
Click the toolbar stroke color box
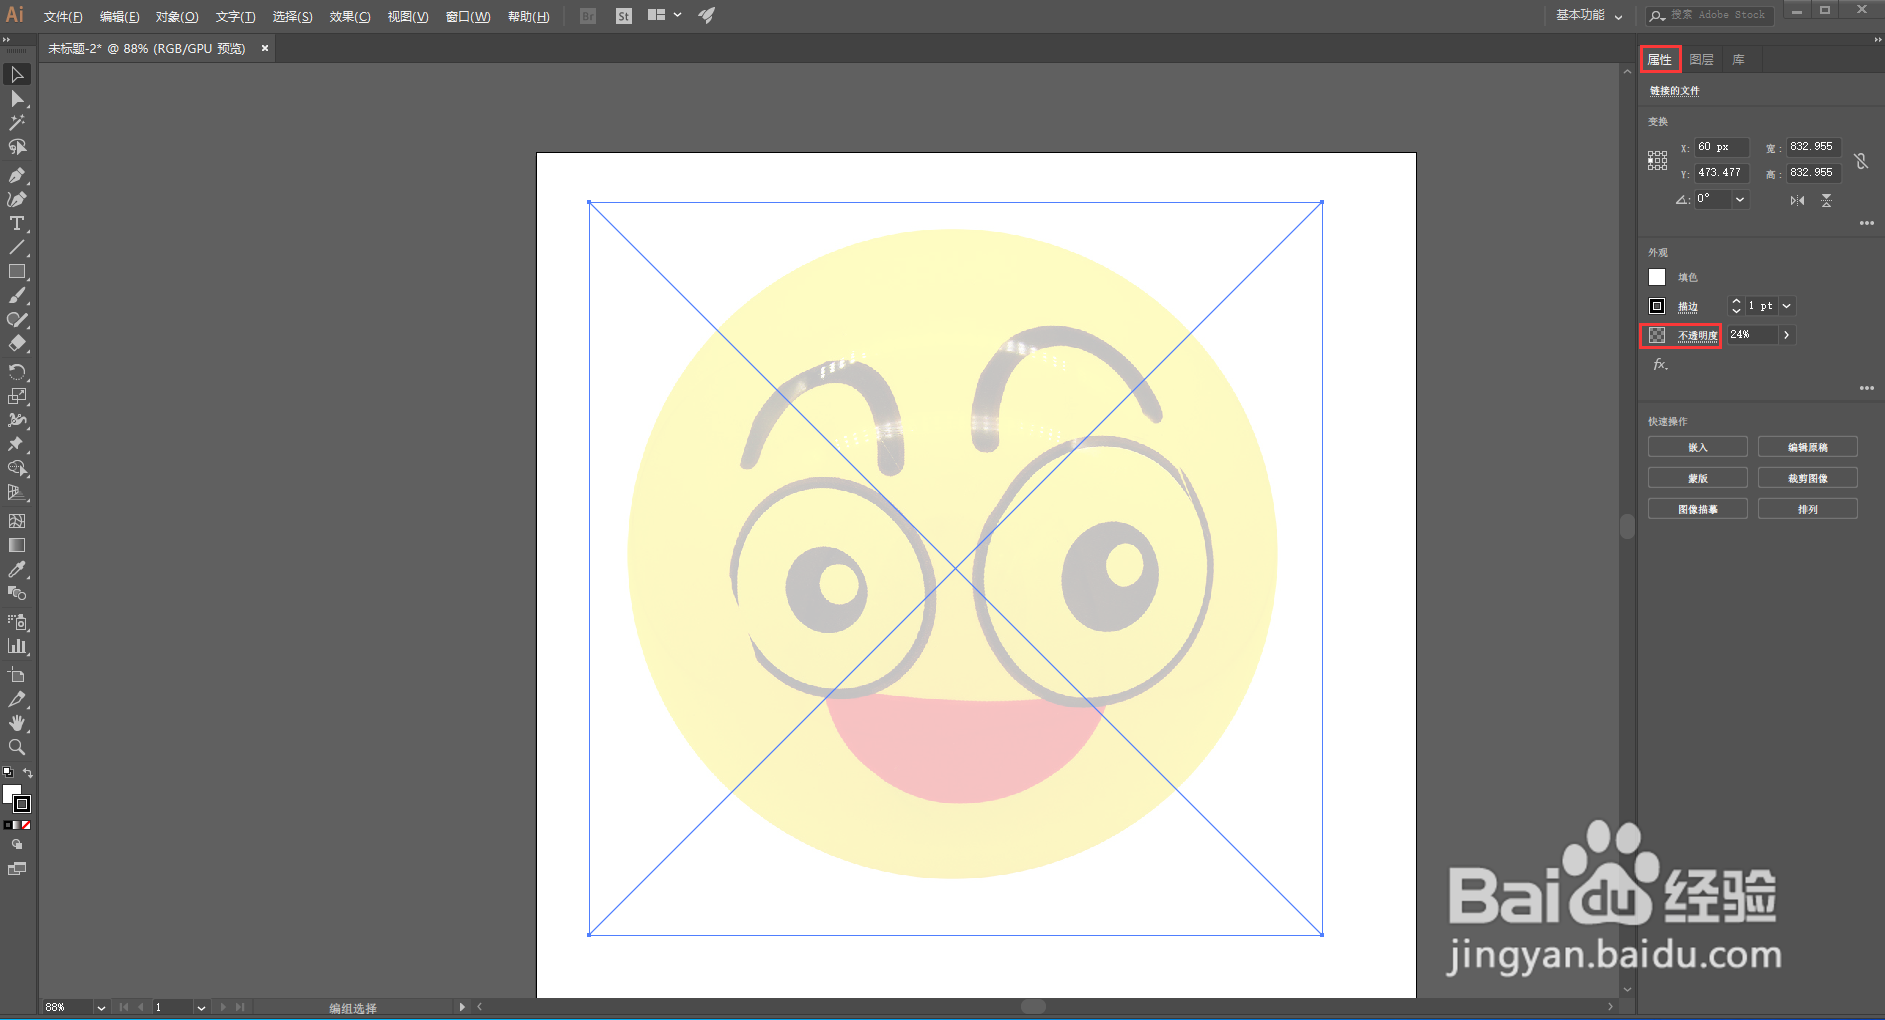pyautogui.click(x=22, y=804)
